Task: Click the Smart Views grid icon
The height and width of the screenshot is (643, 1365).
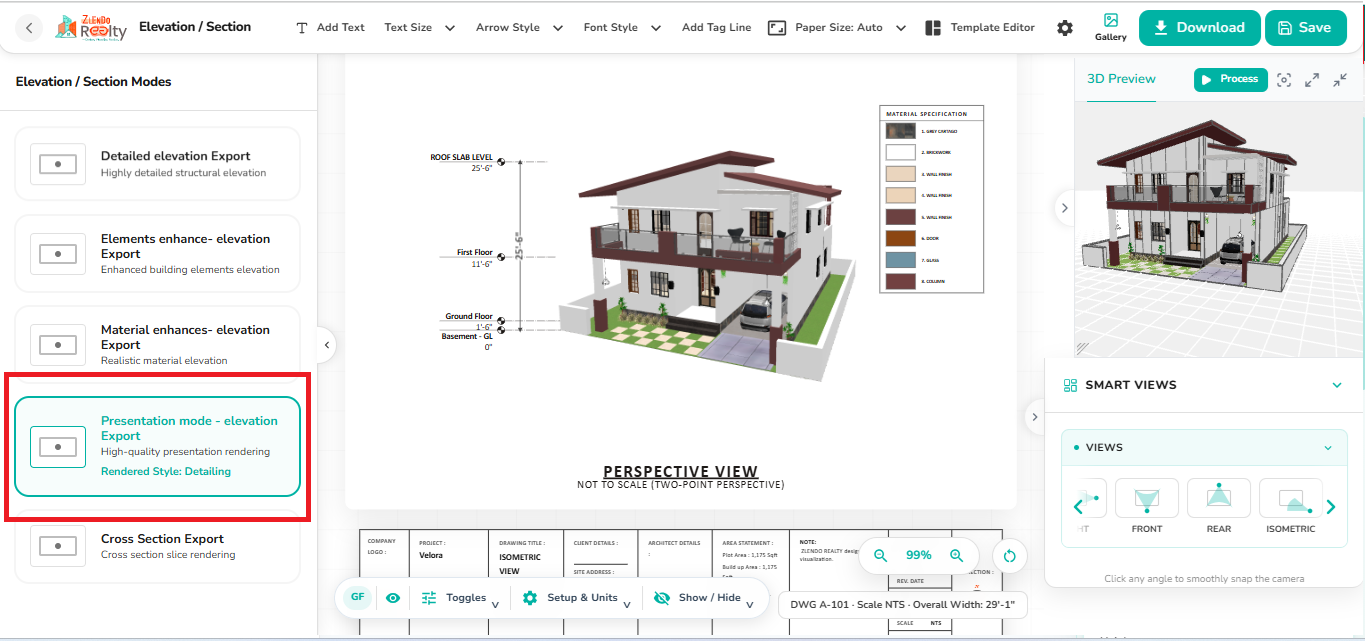Action: click(x=1070, y=385)
